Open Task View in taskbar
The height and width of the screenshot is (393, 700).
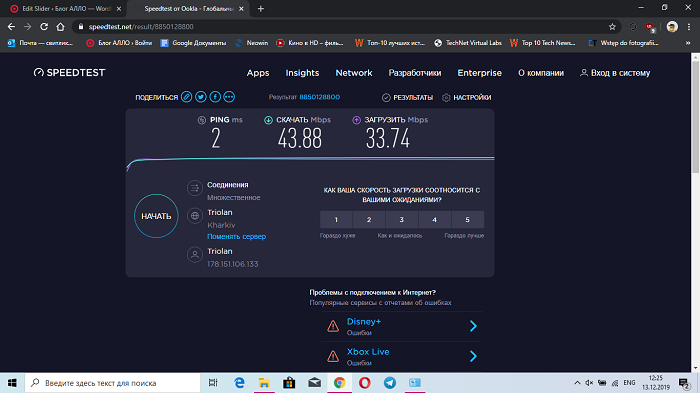tap(213, 383)
